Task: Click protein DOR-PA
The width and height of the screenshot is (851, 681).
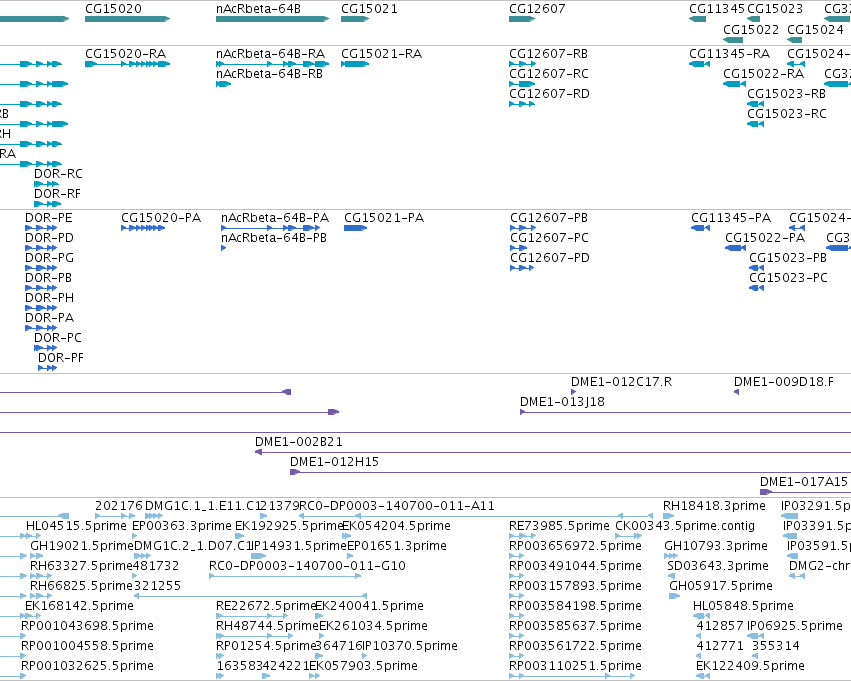Action: click(49, 318)
